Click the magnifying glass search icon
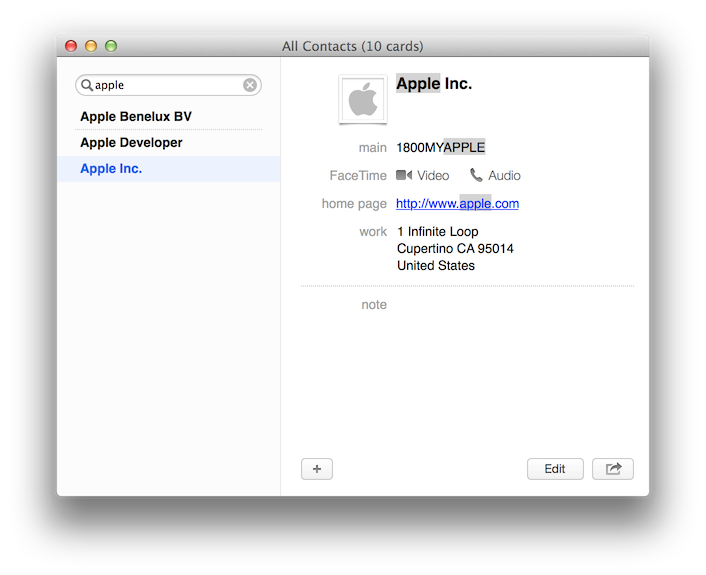The height and width of the screenshot is (575, 706). click(86, 85)
